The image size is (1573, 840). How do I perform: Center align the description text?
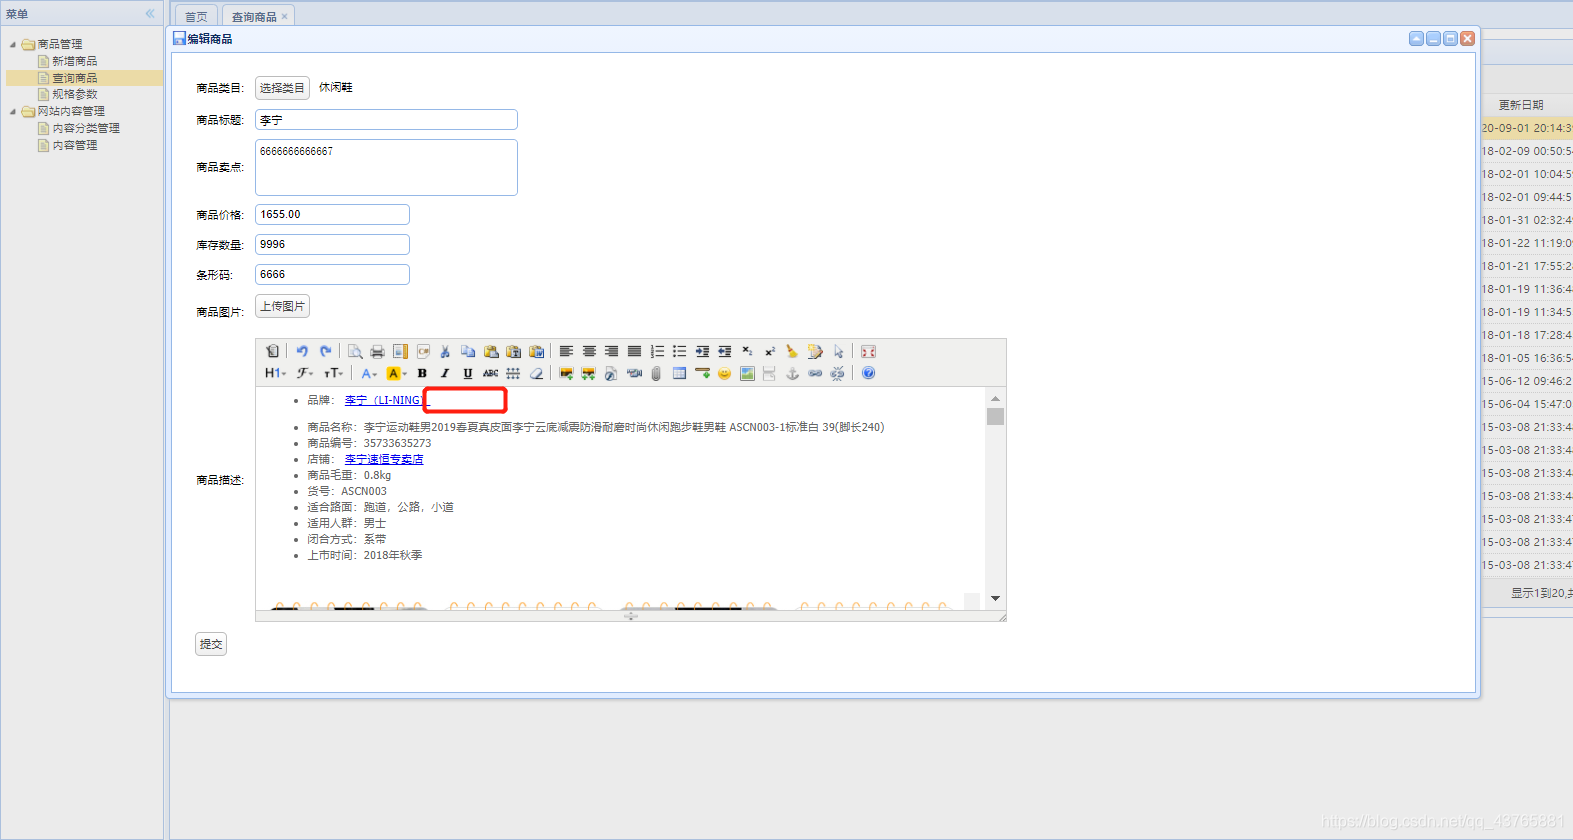(589, 351)
